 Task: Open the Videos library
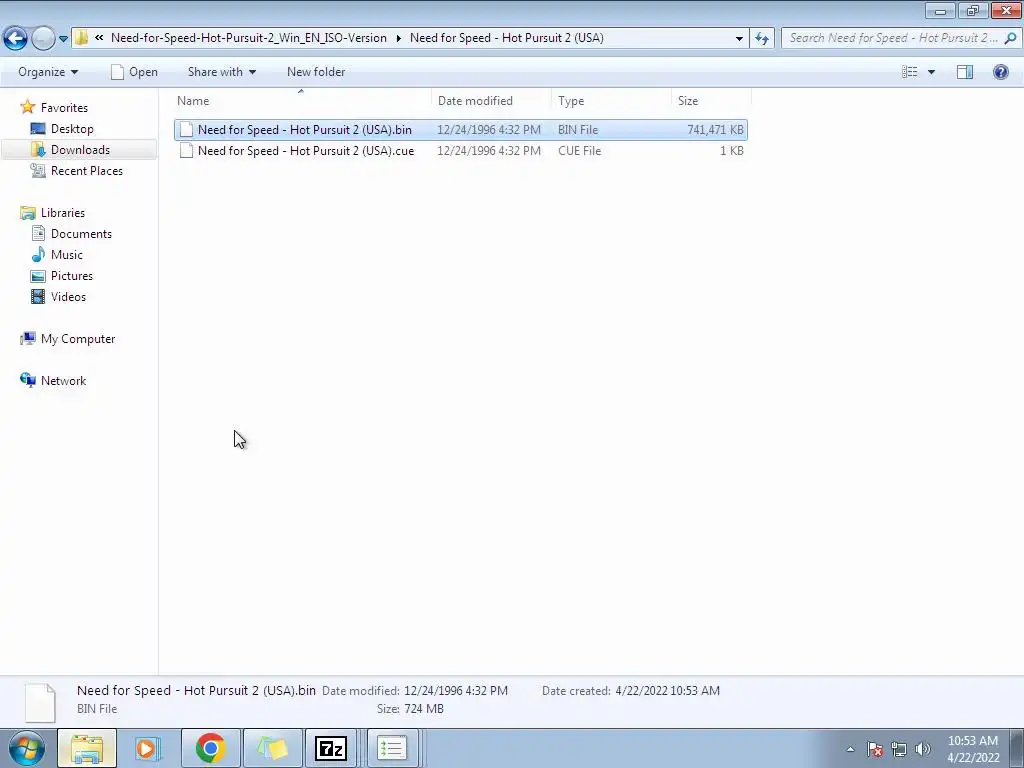tap(68, 296)
